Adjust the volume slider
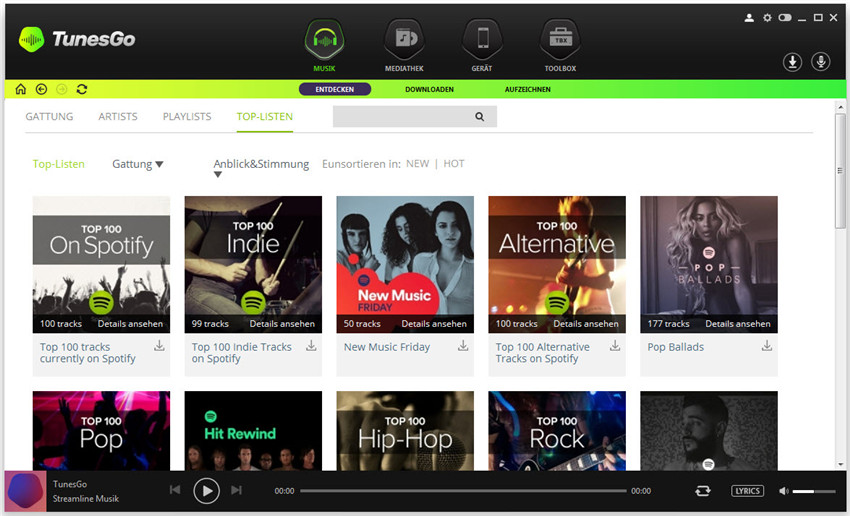Screen dimensions: 850x516 tap(814, 491)
